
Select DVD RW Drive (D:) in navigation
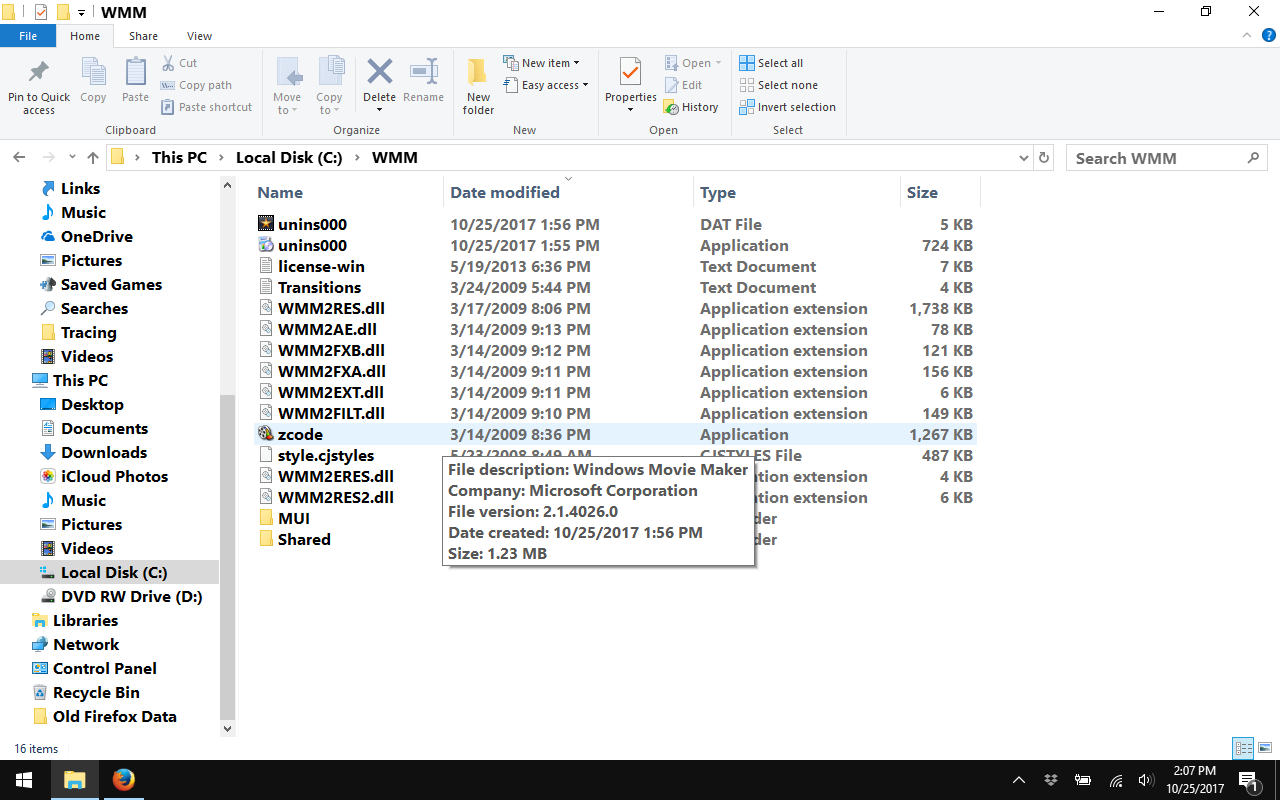(x=131, y=597)
